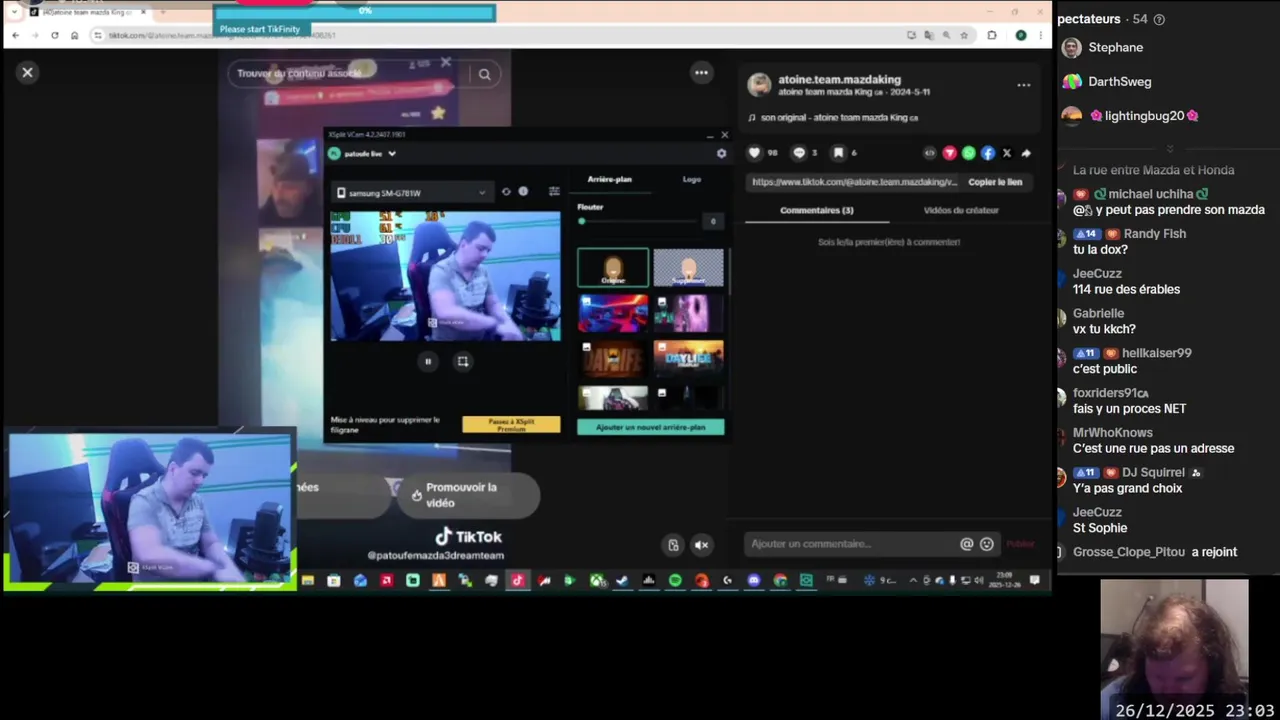
Task: Switch to the Arrière-plan tab
Action: point(609,179)
